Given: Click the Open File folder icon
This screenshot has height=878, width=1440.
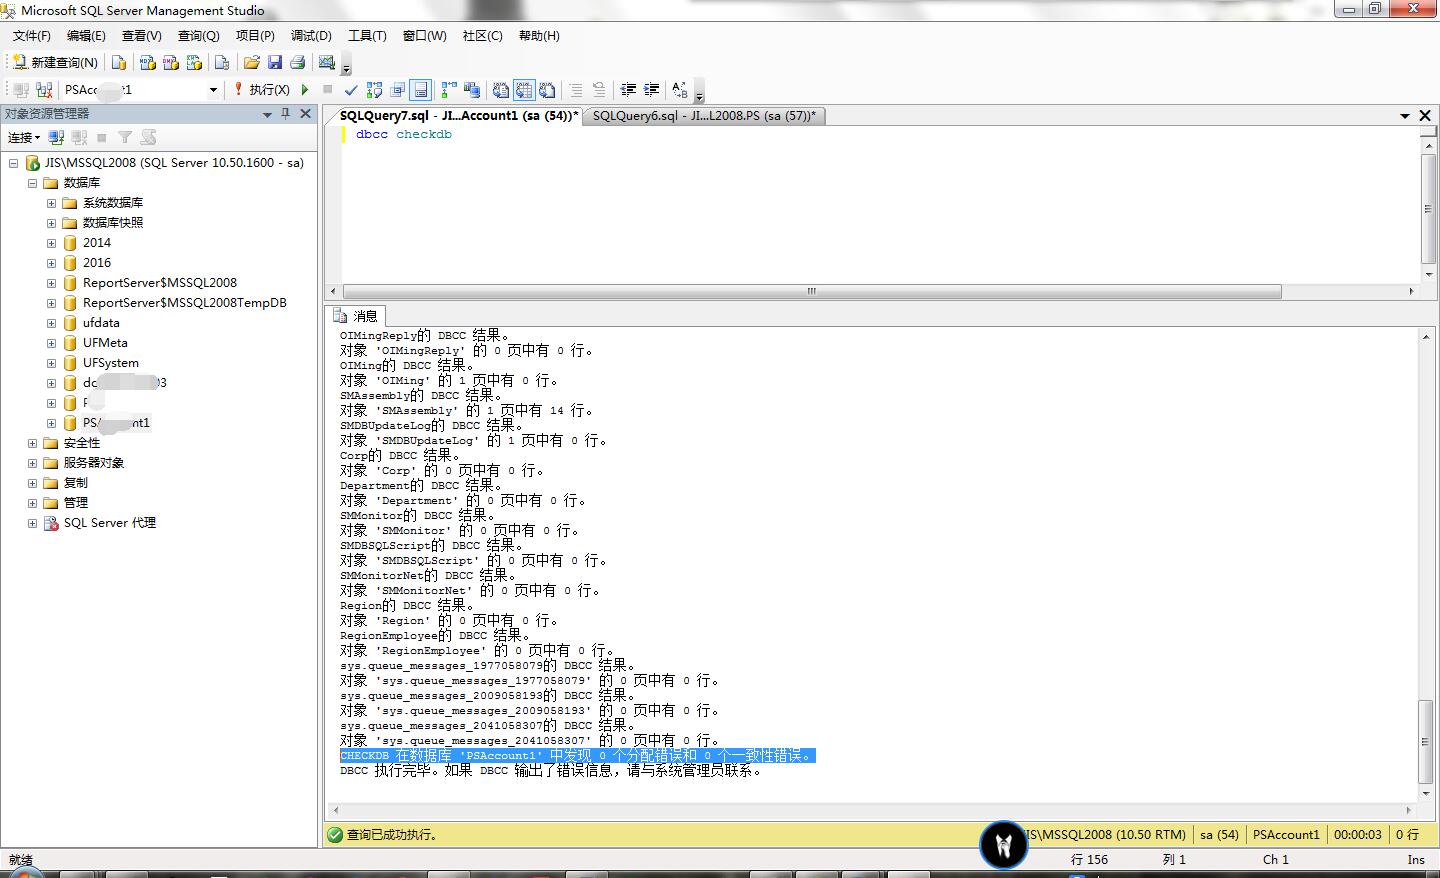Looking at the screenshot, I should 251,62.
